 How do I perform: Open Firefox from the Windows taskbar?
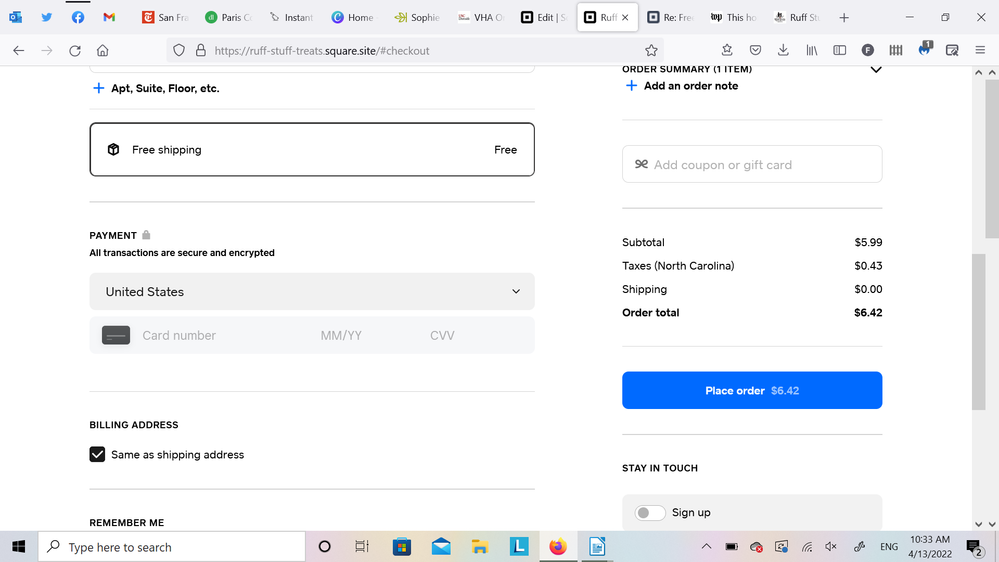[x=558, y=547]
